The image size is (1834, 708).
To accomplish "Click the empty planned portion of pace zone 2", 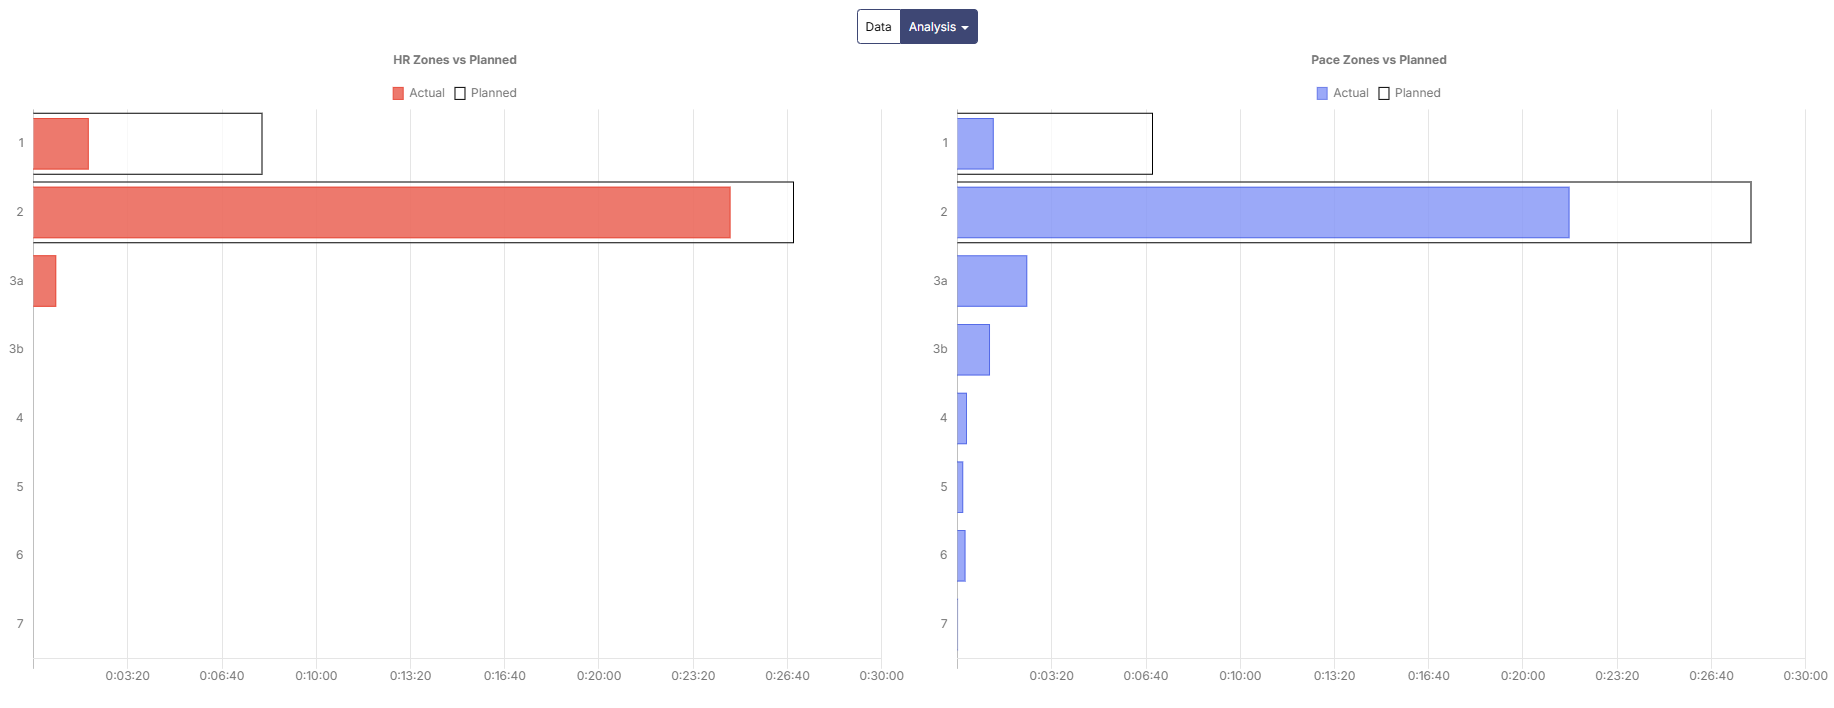I will click(x=1660, y=212).
